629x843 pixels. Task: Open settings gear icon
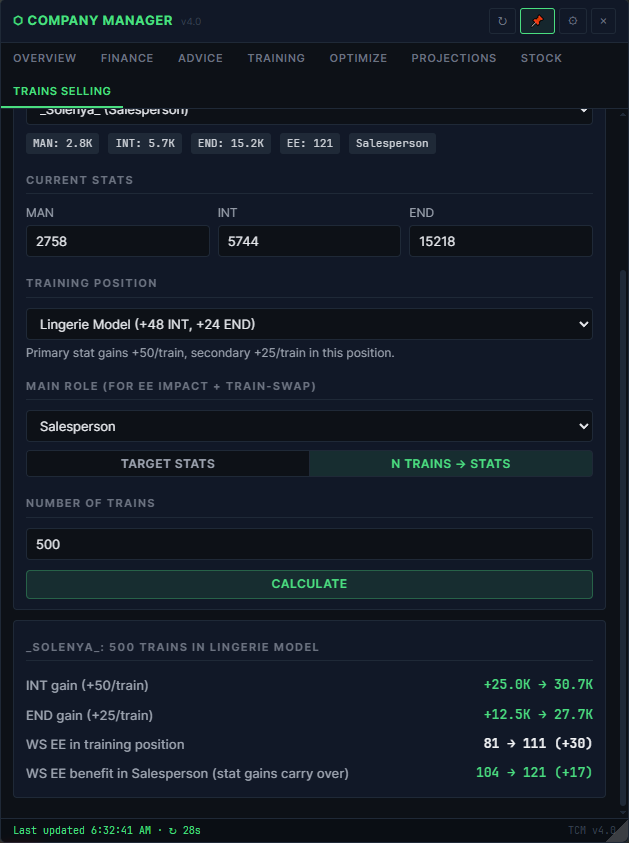(x=573, y=21)
